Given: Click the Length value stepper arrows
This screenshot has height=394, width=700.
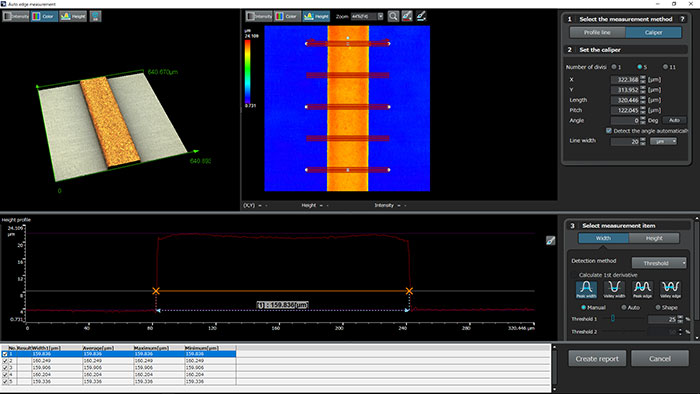Looking at the screenshot, I should pyautogui.click(x=643, y=100).
